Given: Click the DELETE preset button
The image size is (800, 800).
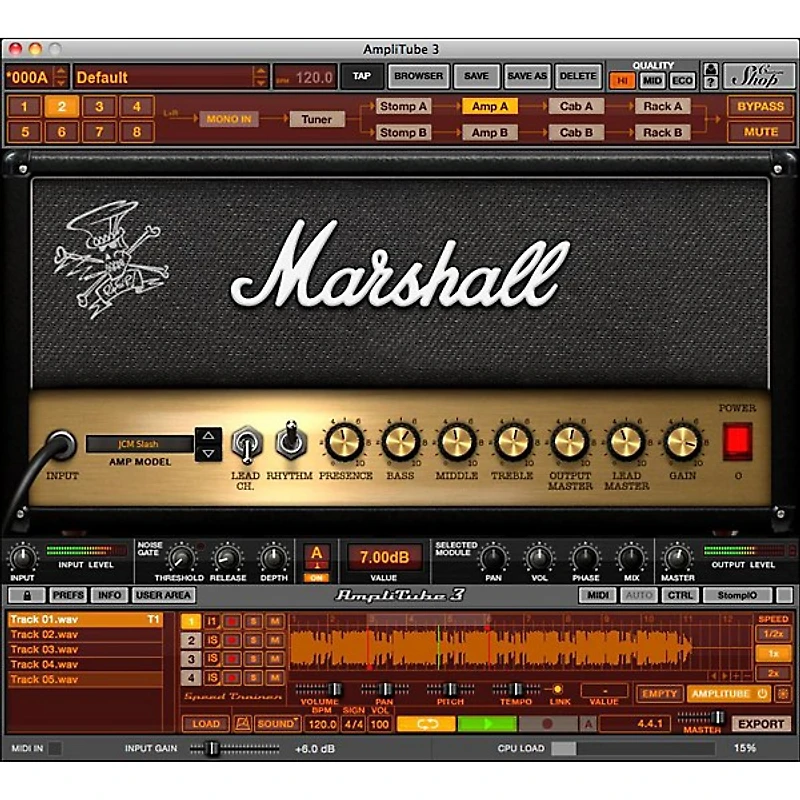Looking at the screenshot, I should point(578,77).
